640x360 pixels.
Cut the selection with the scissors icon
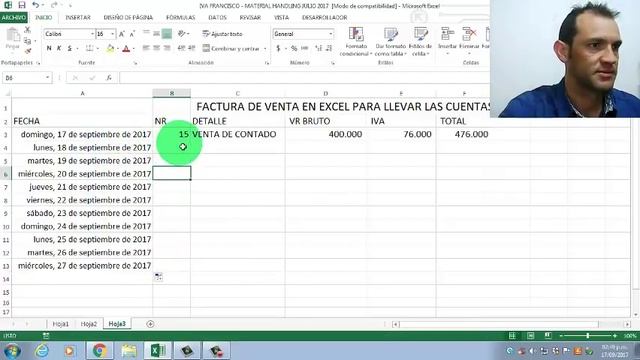point(28,30)
